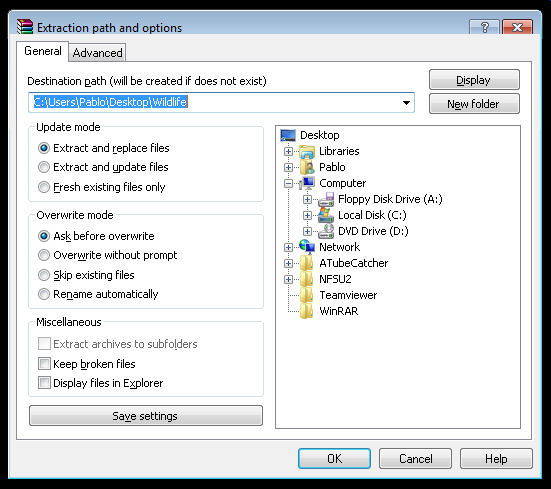Screen dimensions: 551x489
Task: Click the Desktop icon at tree root
Action: click(288, 135)
